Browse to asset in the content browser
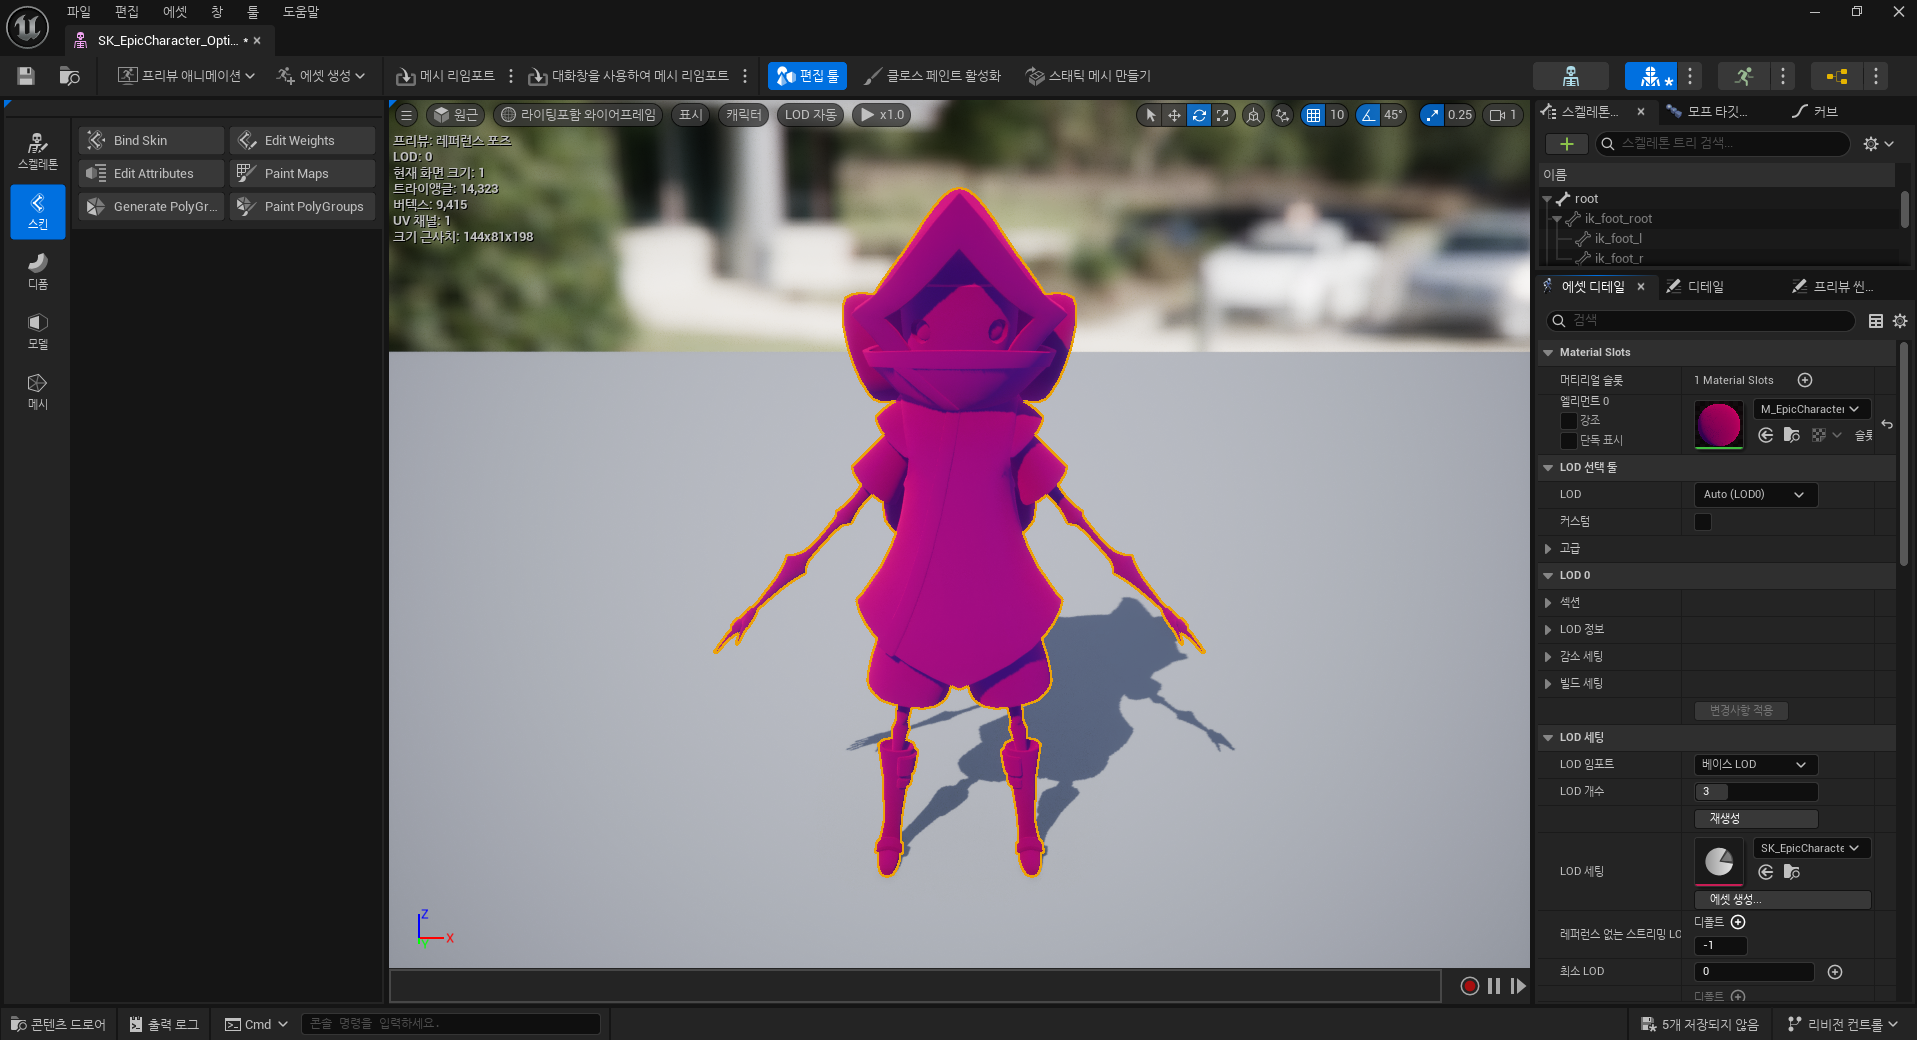 (x=69, y=76)
